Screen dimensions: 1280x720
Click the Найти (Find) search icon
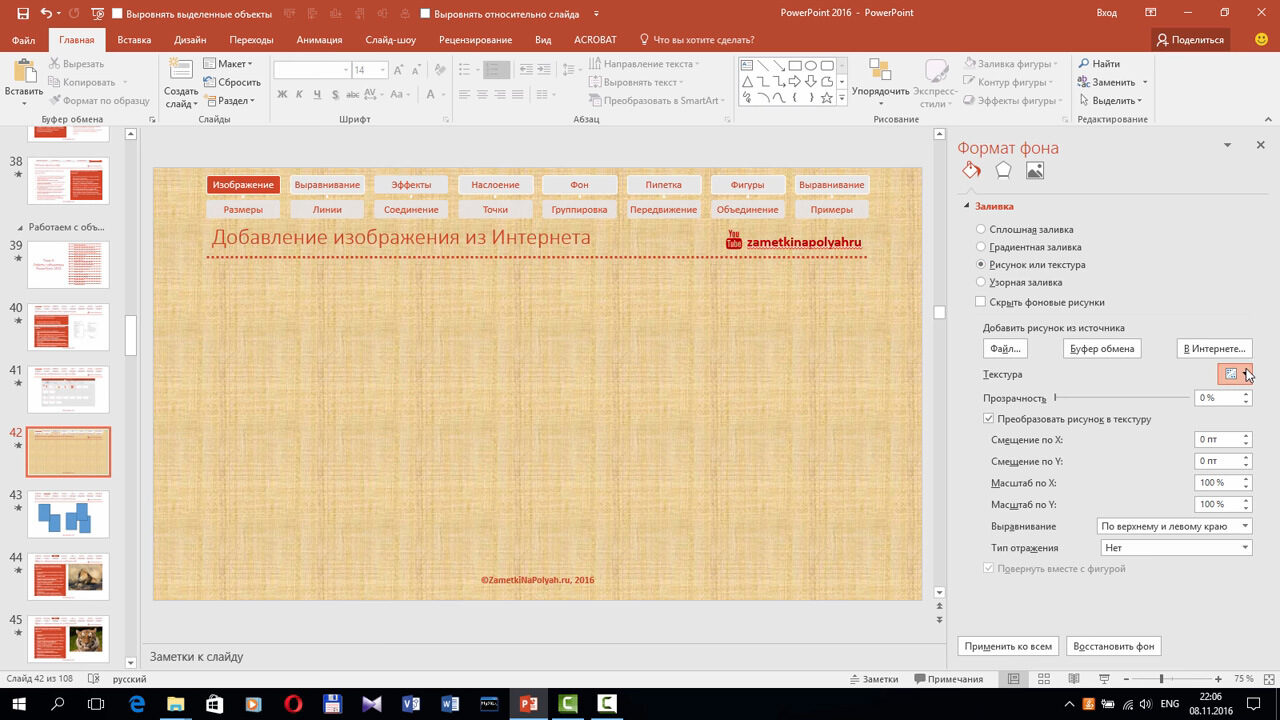[x=1084, y=64]
